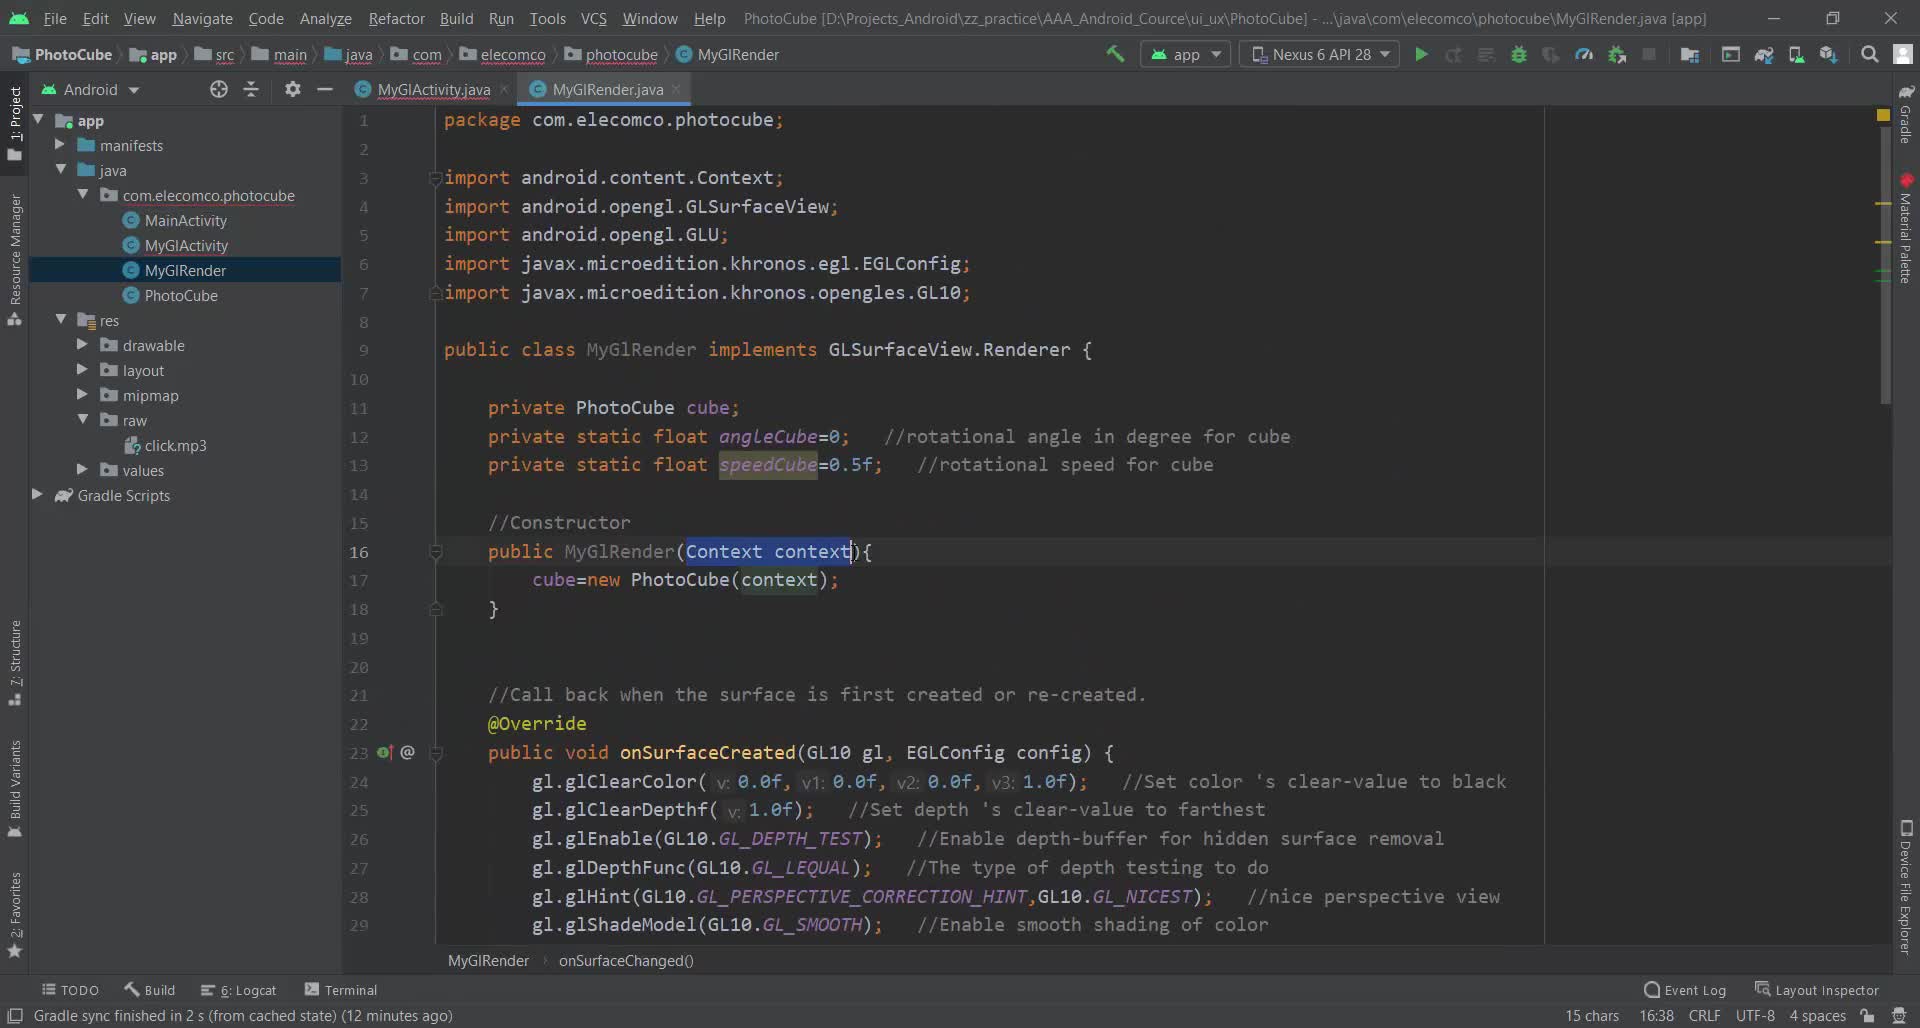Open the Event Log button
The width and height of the screenshot is (1920, 1028).
(1685, 990)
